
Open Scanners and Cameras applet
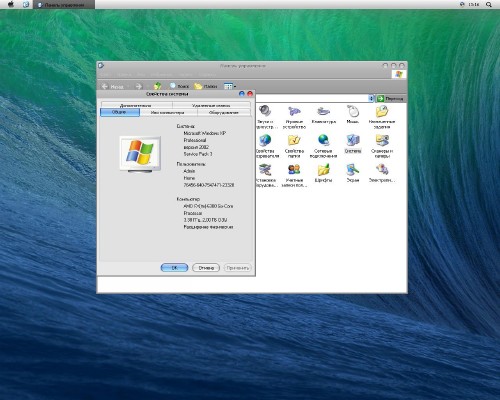point(382,146)
